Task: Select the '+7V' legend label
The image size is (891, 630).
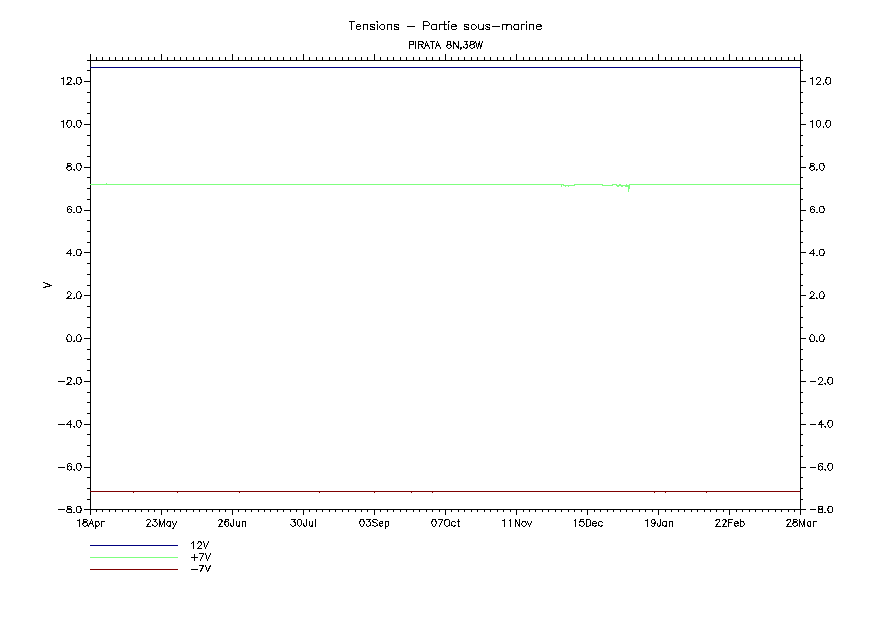Action: 200,557
